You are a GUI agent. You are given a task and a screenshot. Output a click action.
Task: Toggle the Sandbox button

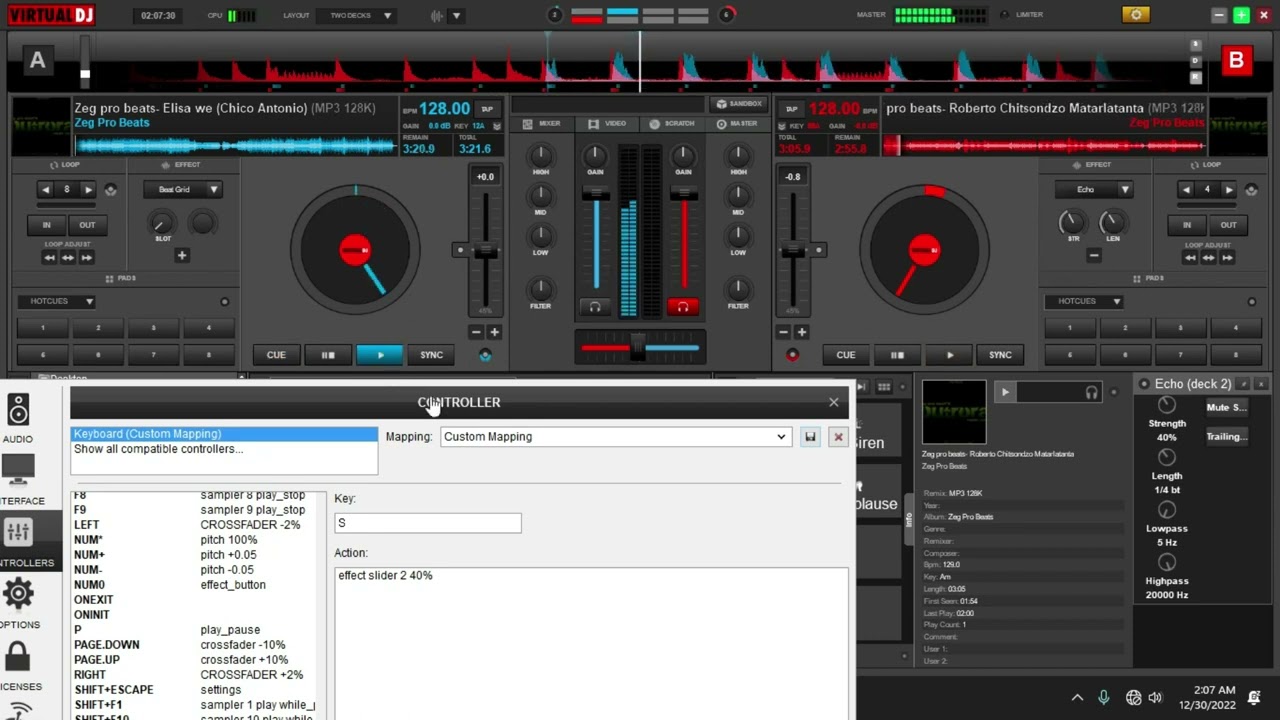click(x=738, y=104)
